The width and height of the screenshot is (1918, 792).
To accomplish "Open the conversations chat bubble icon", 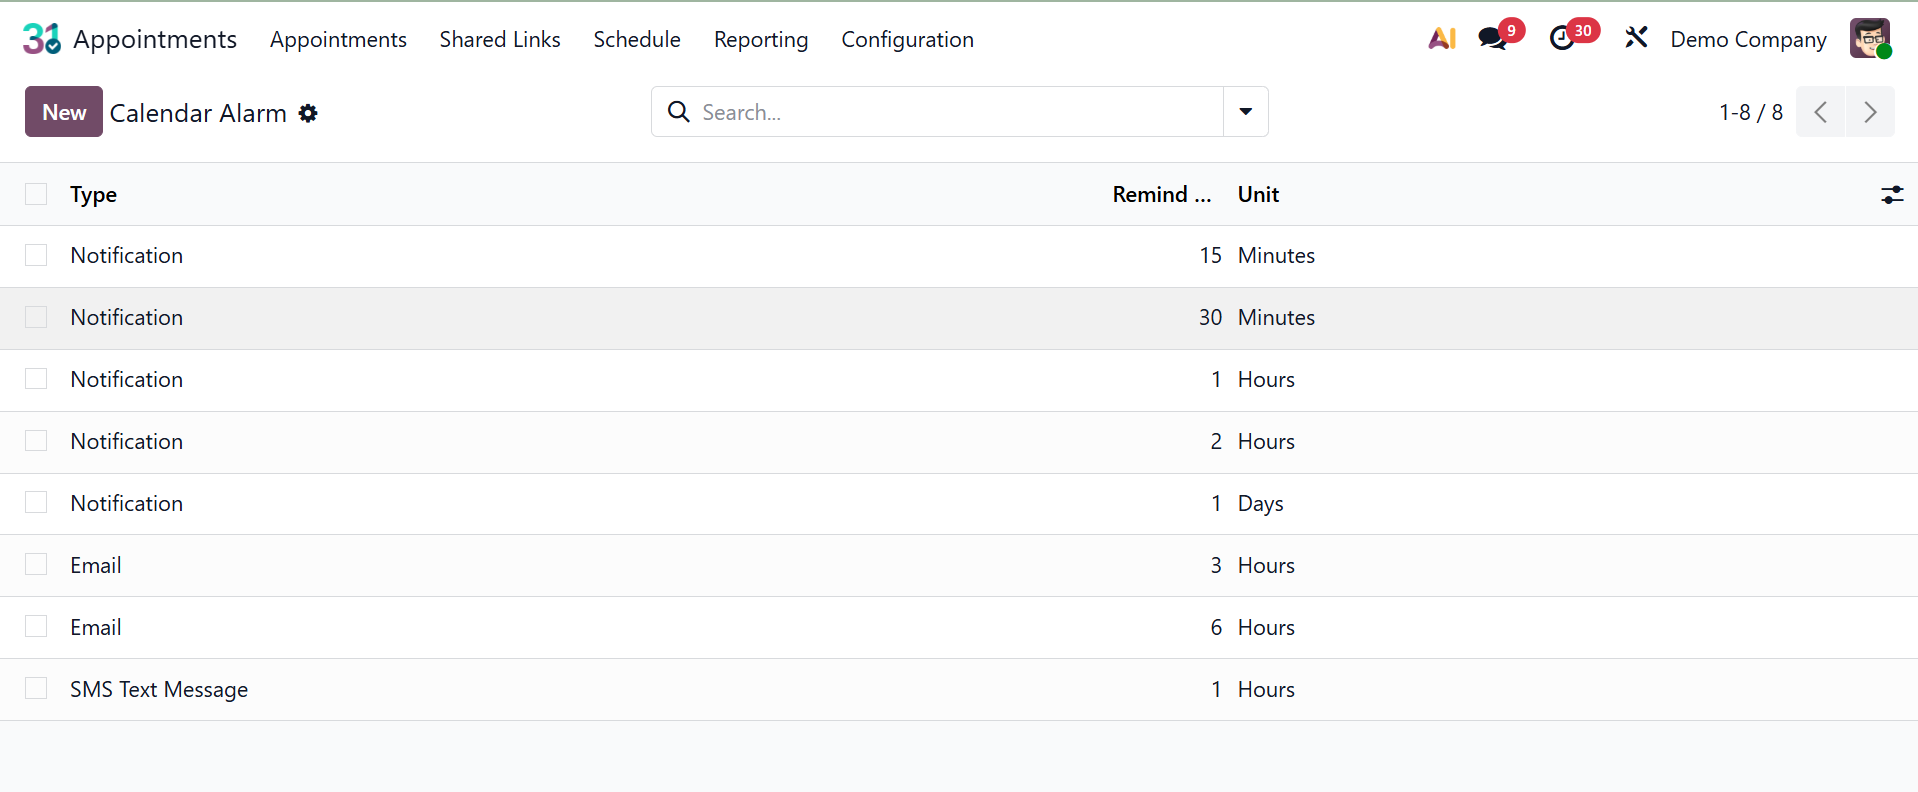I will click(x=1492, y=39).
